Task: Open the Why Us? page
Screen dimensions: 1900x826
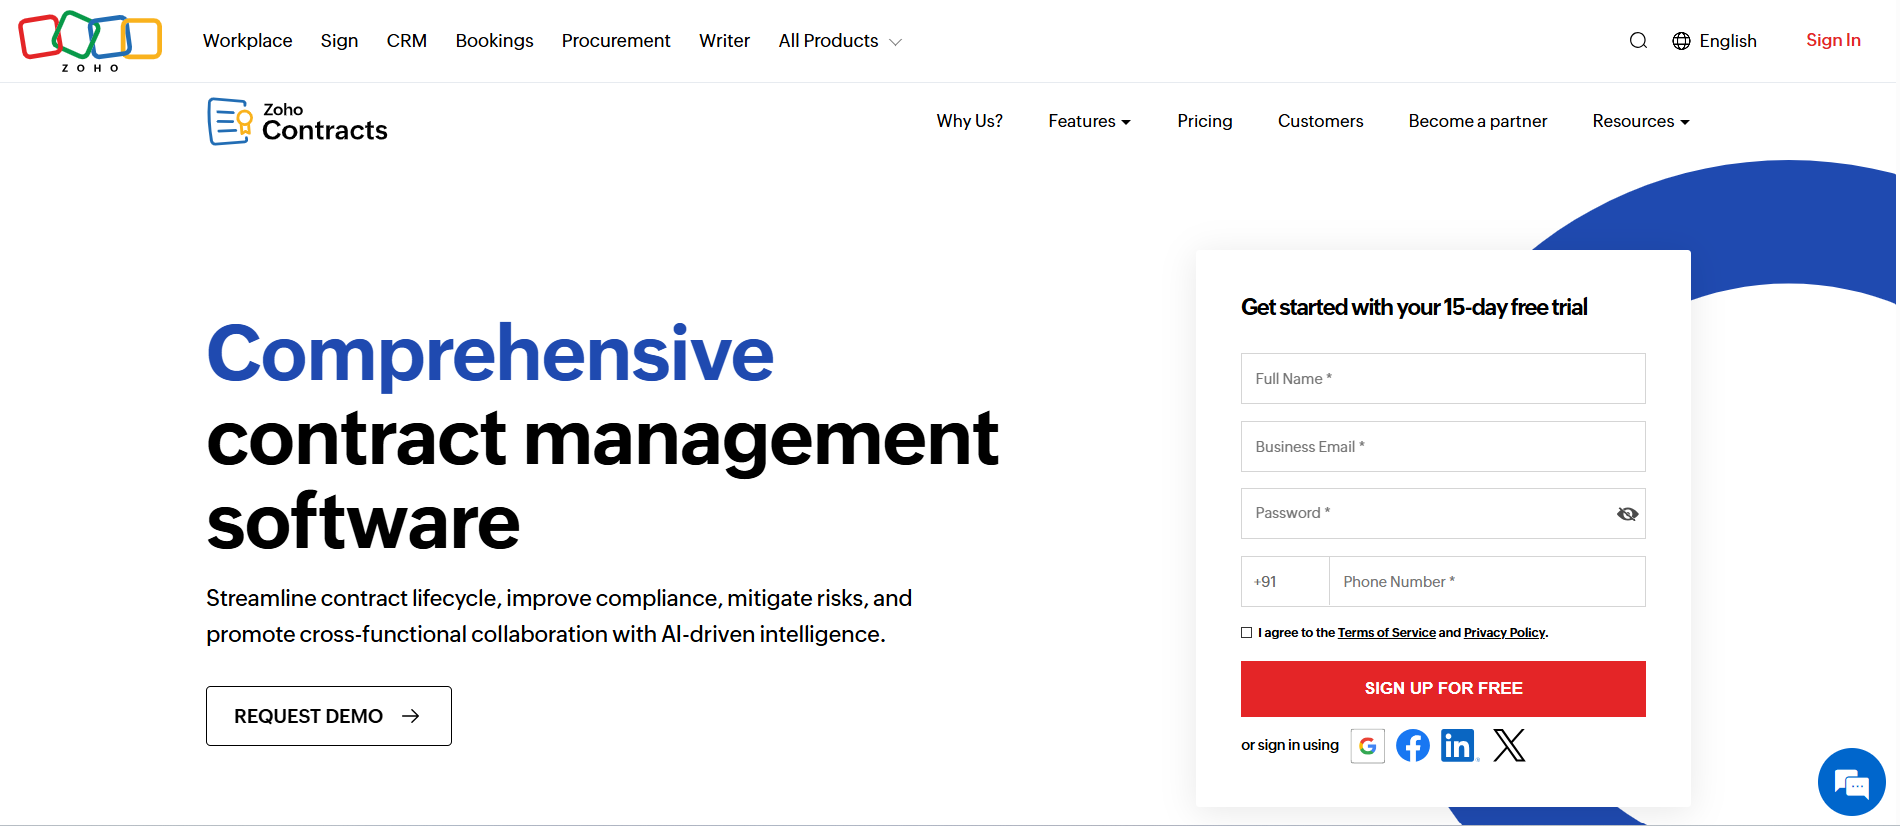Action: pos(970,121)
